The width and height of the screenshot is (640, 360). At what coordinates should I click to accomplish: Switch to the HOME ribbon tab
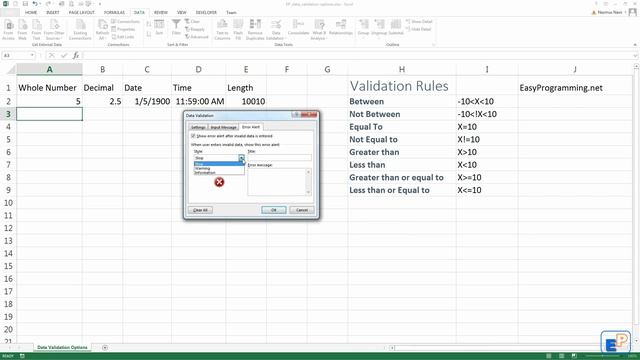(x=31, y=13)
